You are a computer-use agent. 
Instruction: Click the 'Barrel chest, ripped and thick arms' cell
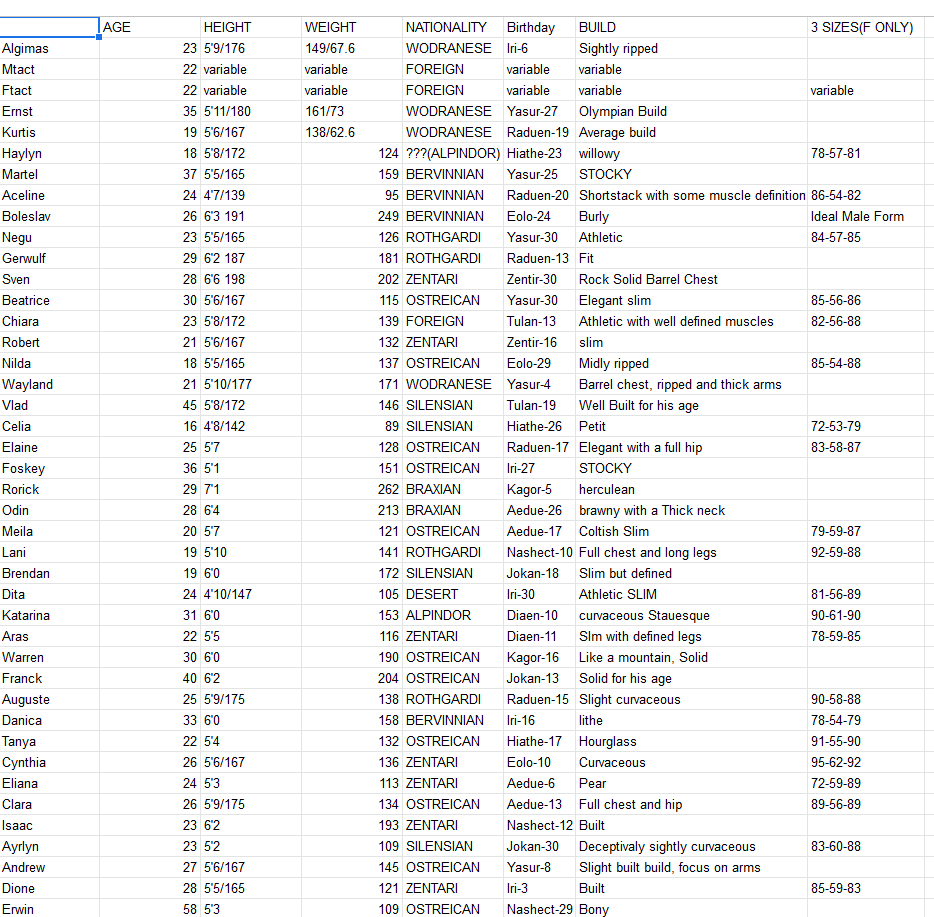pyautogui.click(x=692, y=384)
